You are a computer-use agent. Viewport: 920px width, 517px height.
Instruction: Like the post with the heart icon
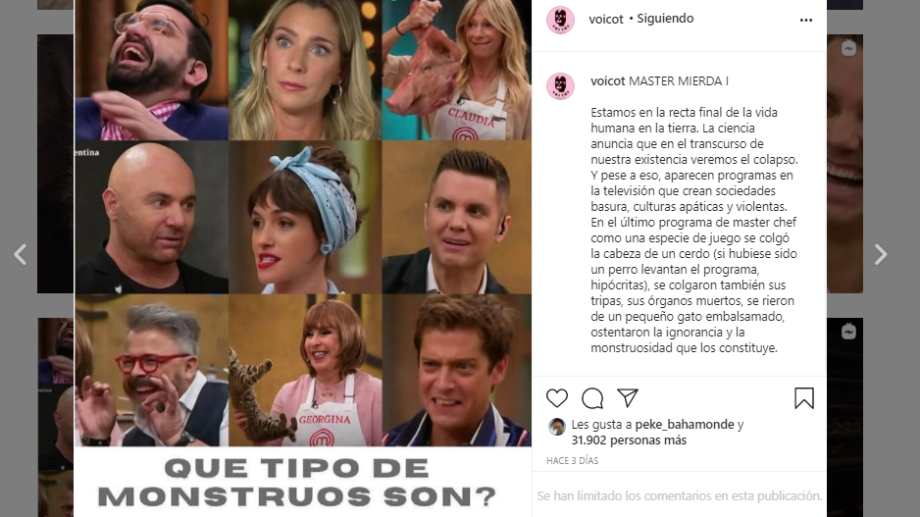[557, 398]
